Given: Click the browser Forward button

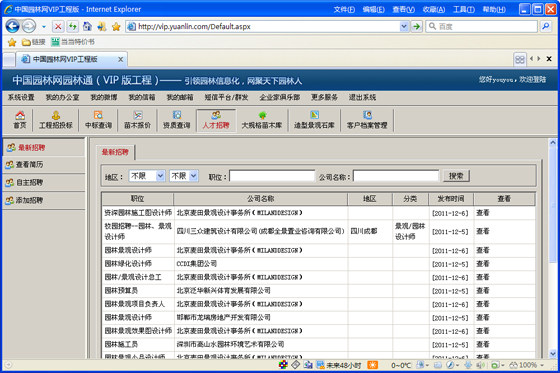Looking at the screenshot, I should (29, 26).
